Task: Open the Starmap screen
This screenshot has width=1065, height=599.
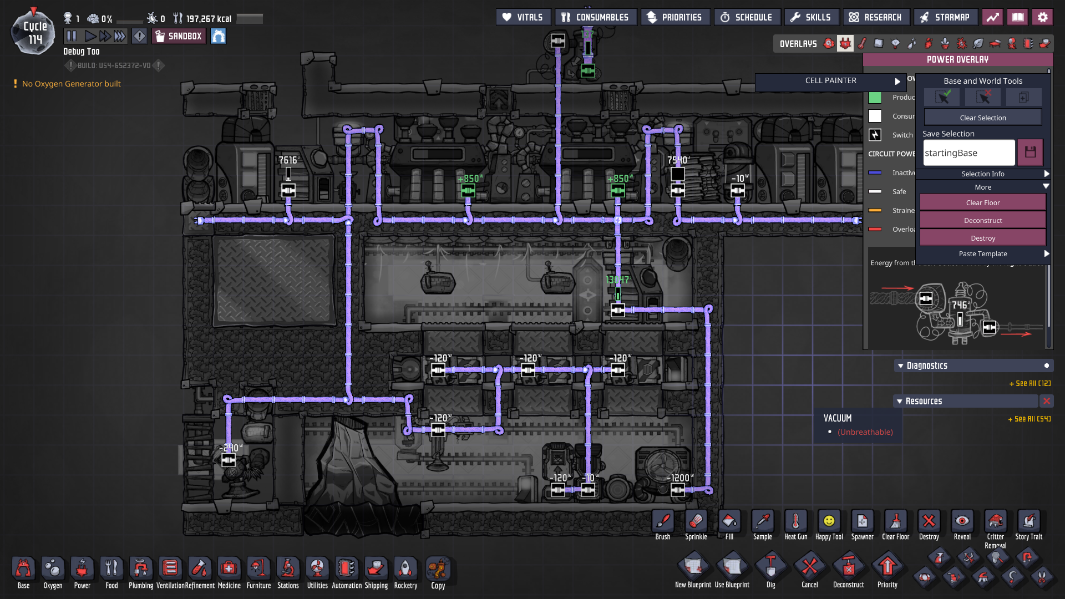Action: [x=945, y=17]
